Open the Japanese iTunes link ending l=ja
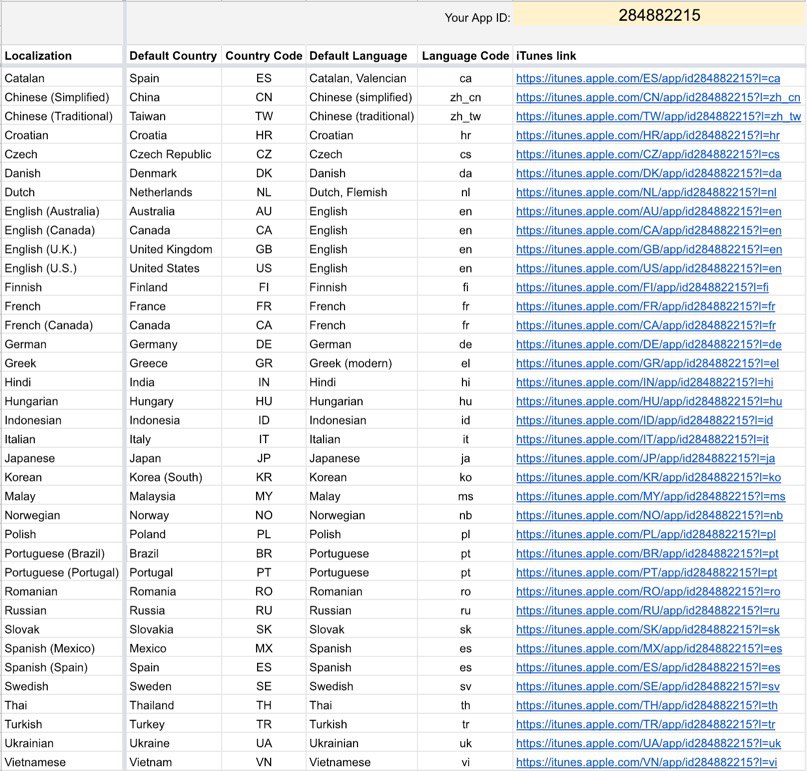The width and height of the screenshot is (807, 771). pyautogui.click(x=645, y=459)
